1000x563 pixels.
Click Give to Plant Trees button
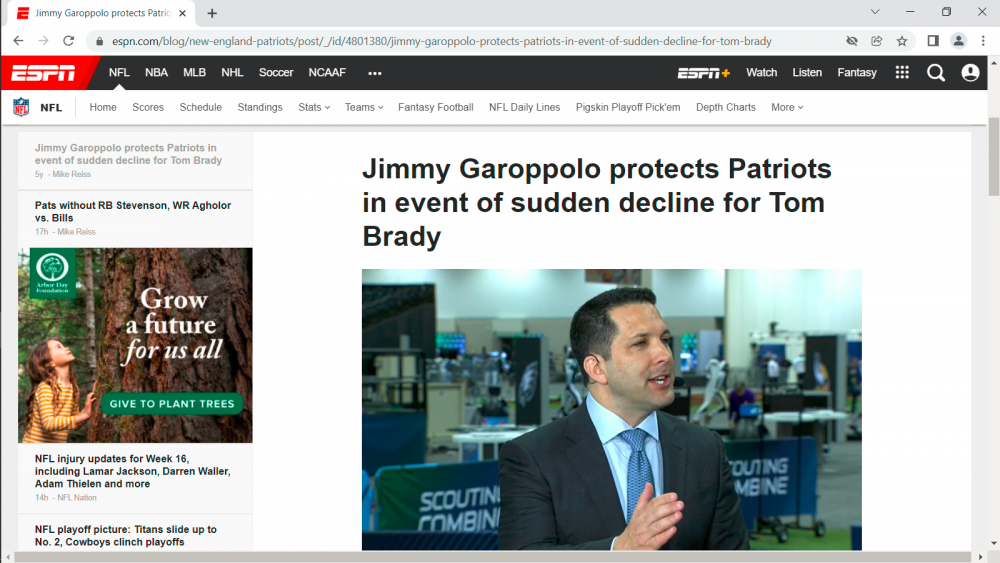coord(171,404)
